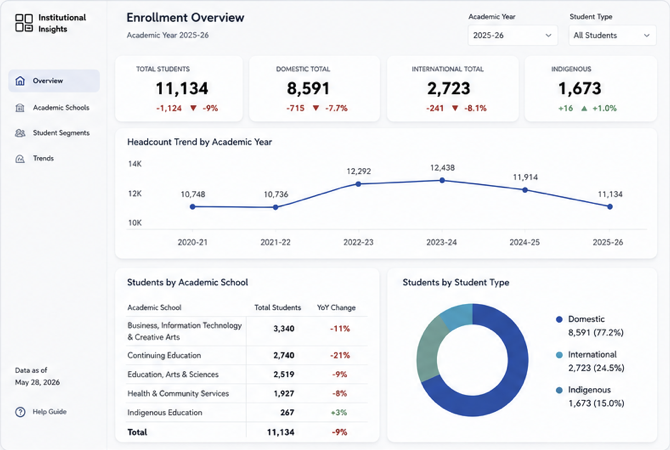
Task: Click the down triangle in Total Students card
Action: (193, 108)
